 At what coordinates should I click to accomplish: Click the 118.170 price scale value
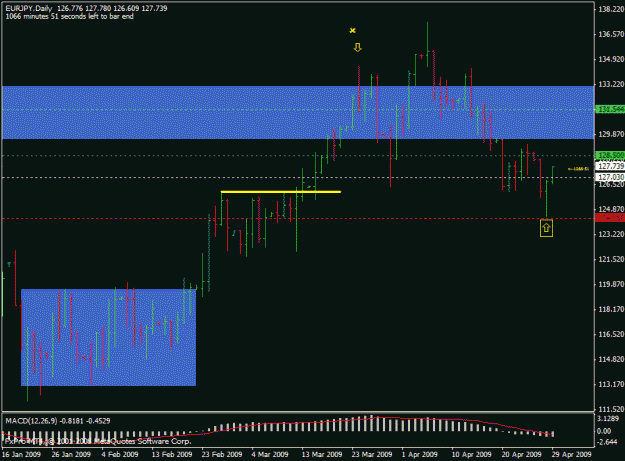[x=611, y=310]
